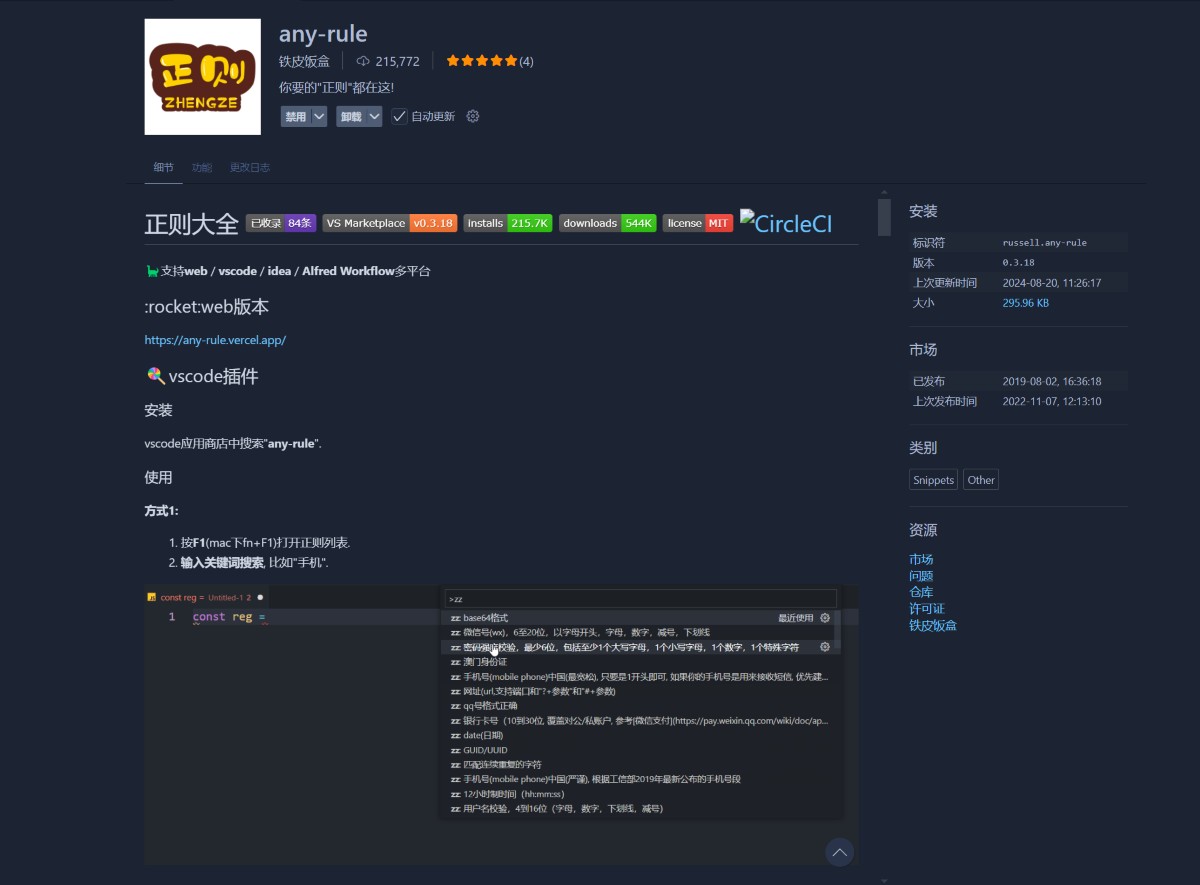Viewport: 1200px width, 885px height.
Task: Click the readme scrollbar up arrow
Action: 884,191
